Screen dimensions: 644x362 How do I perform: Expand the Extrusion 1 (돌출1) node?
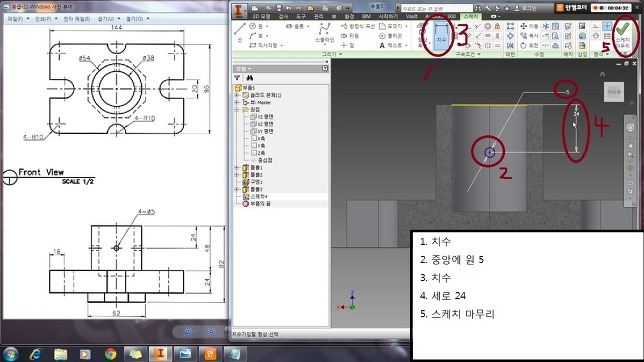point(237,168)
